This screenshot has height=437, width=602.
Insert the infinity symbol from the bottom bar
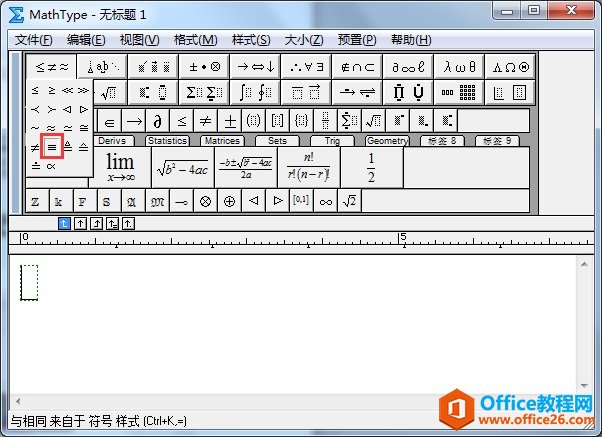[325, 201]
